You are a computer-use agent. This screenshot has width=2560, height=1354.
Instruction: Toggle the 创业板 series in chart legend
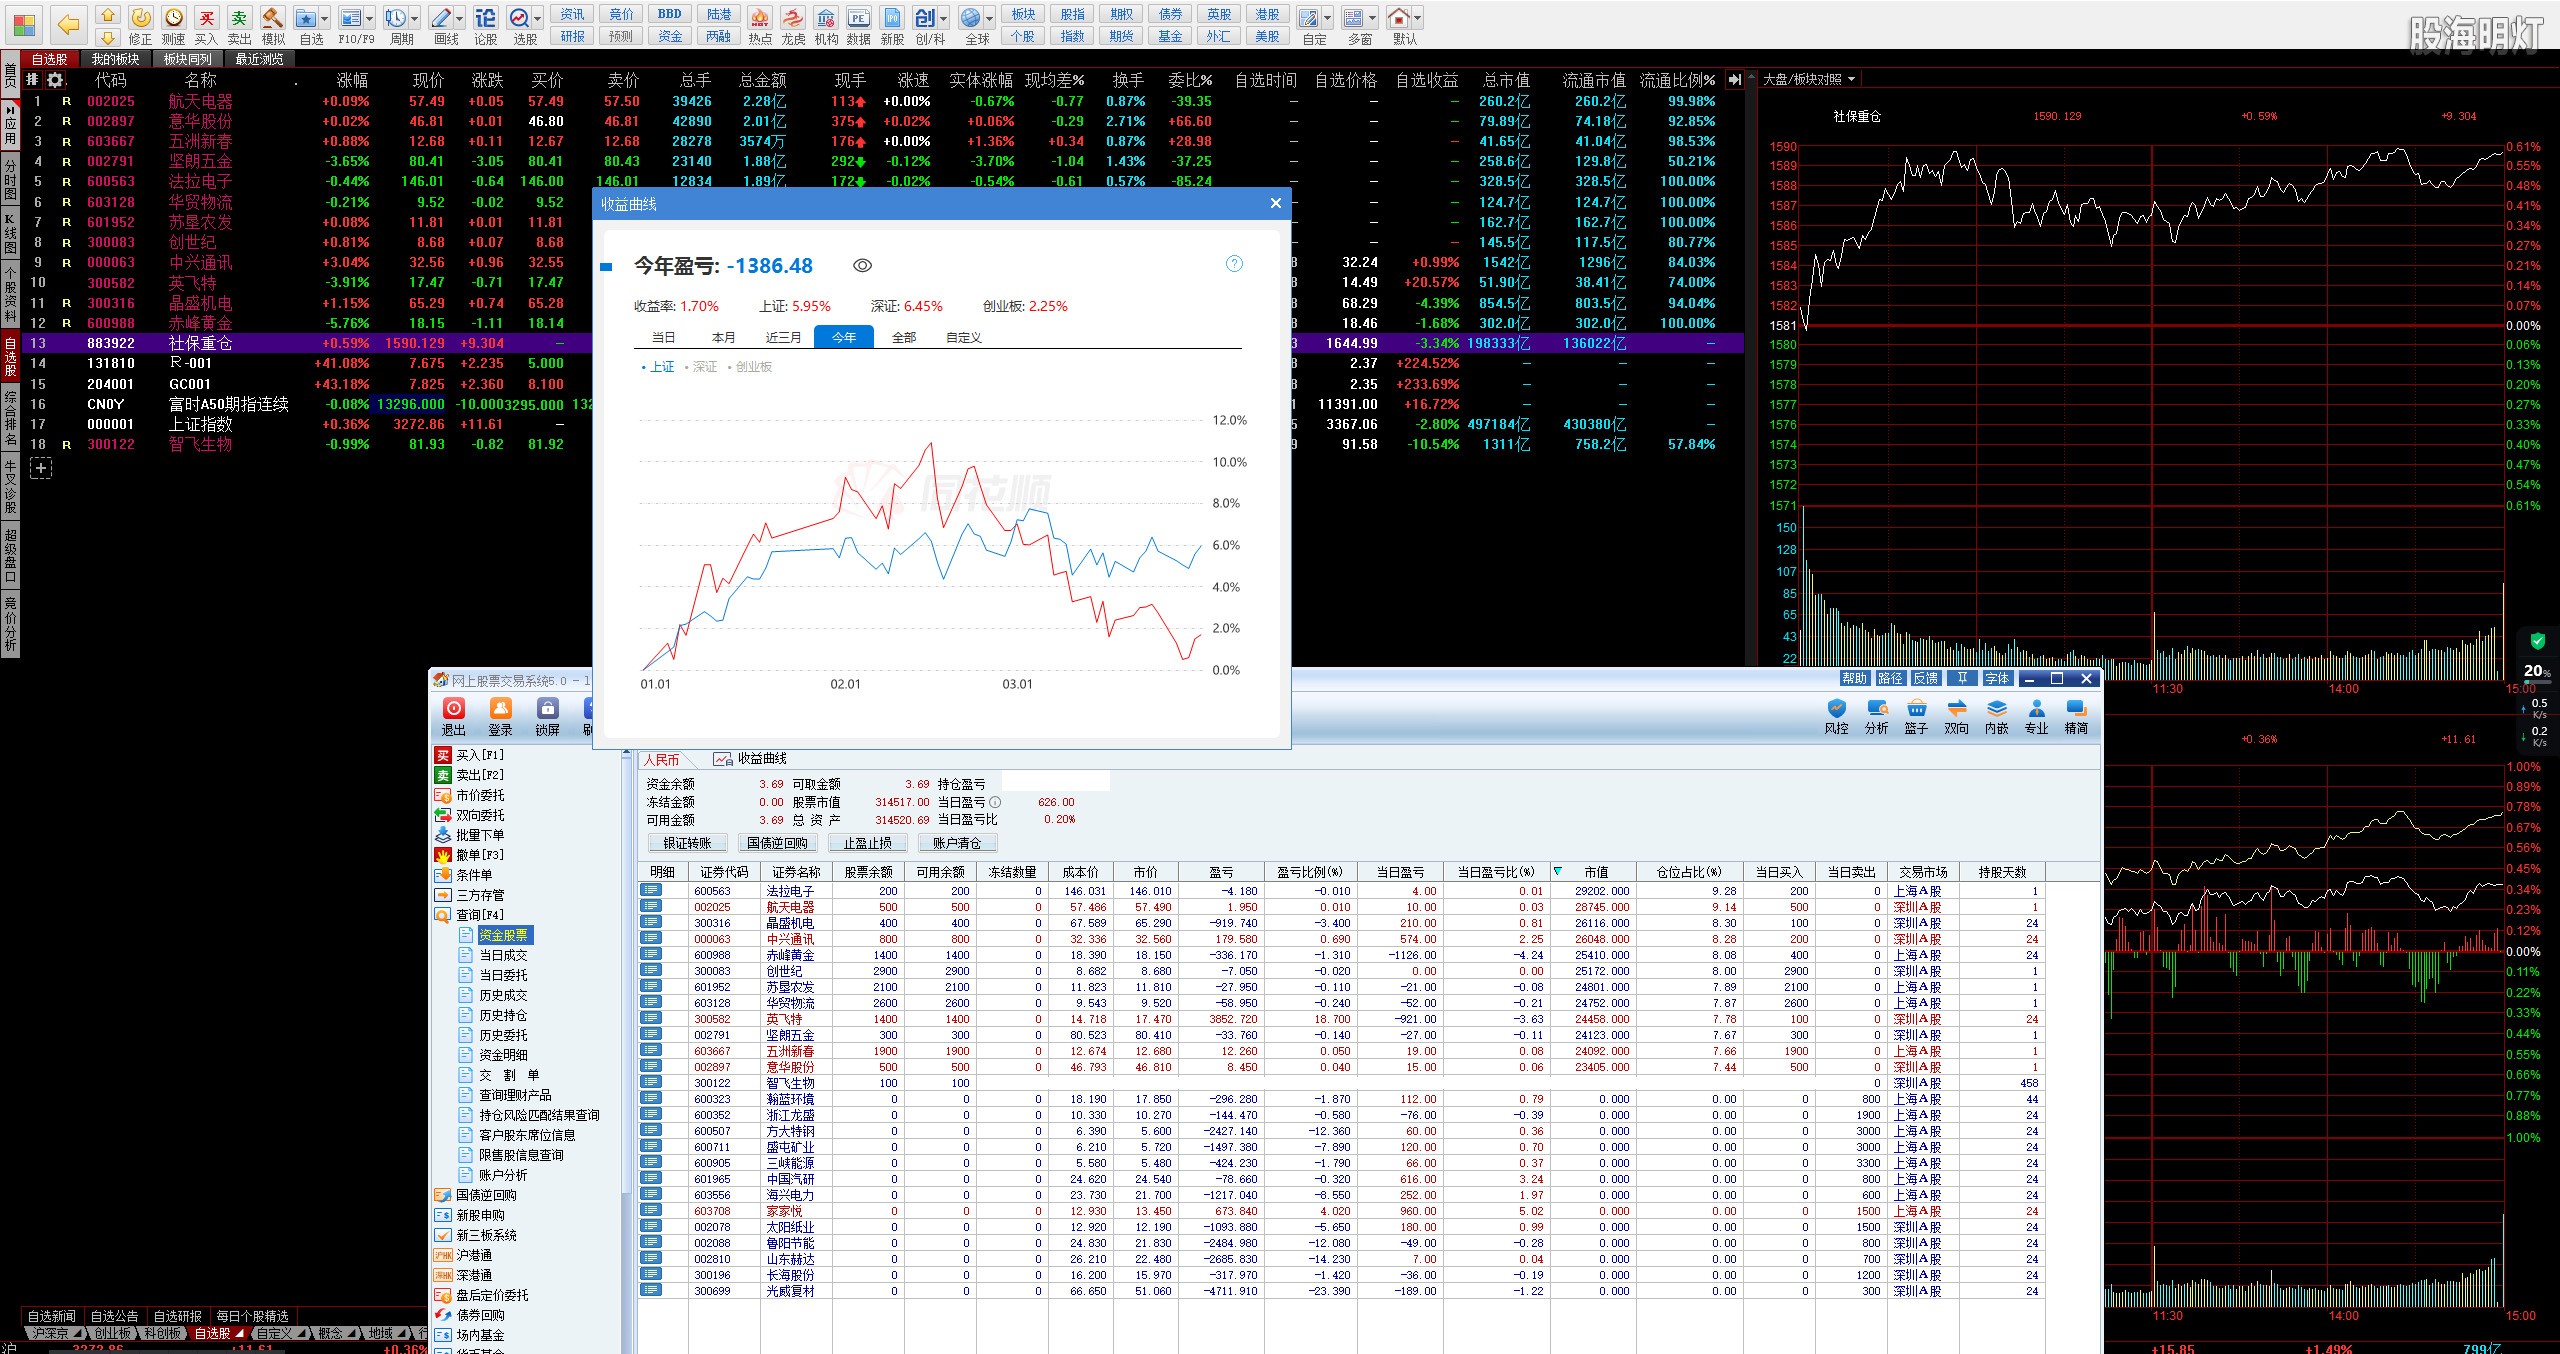pyautogui.click(x=750, y=367)
